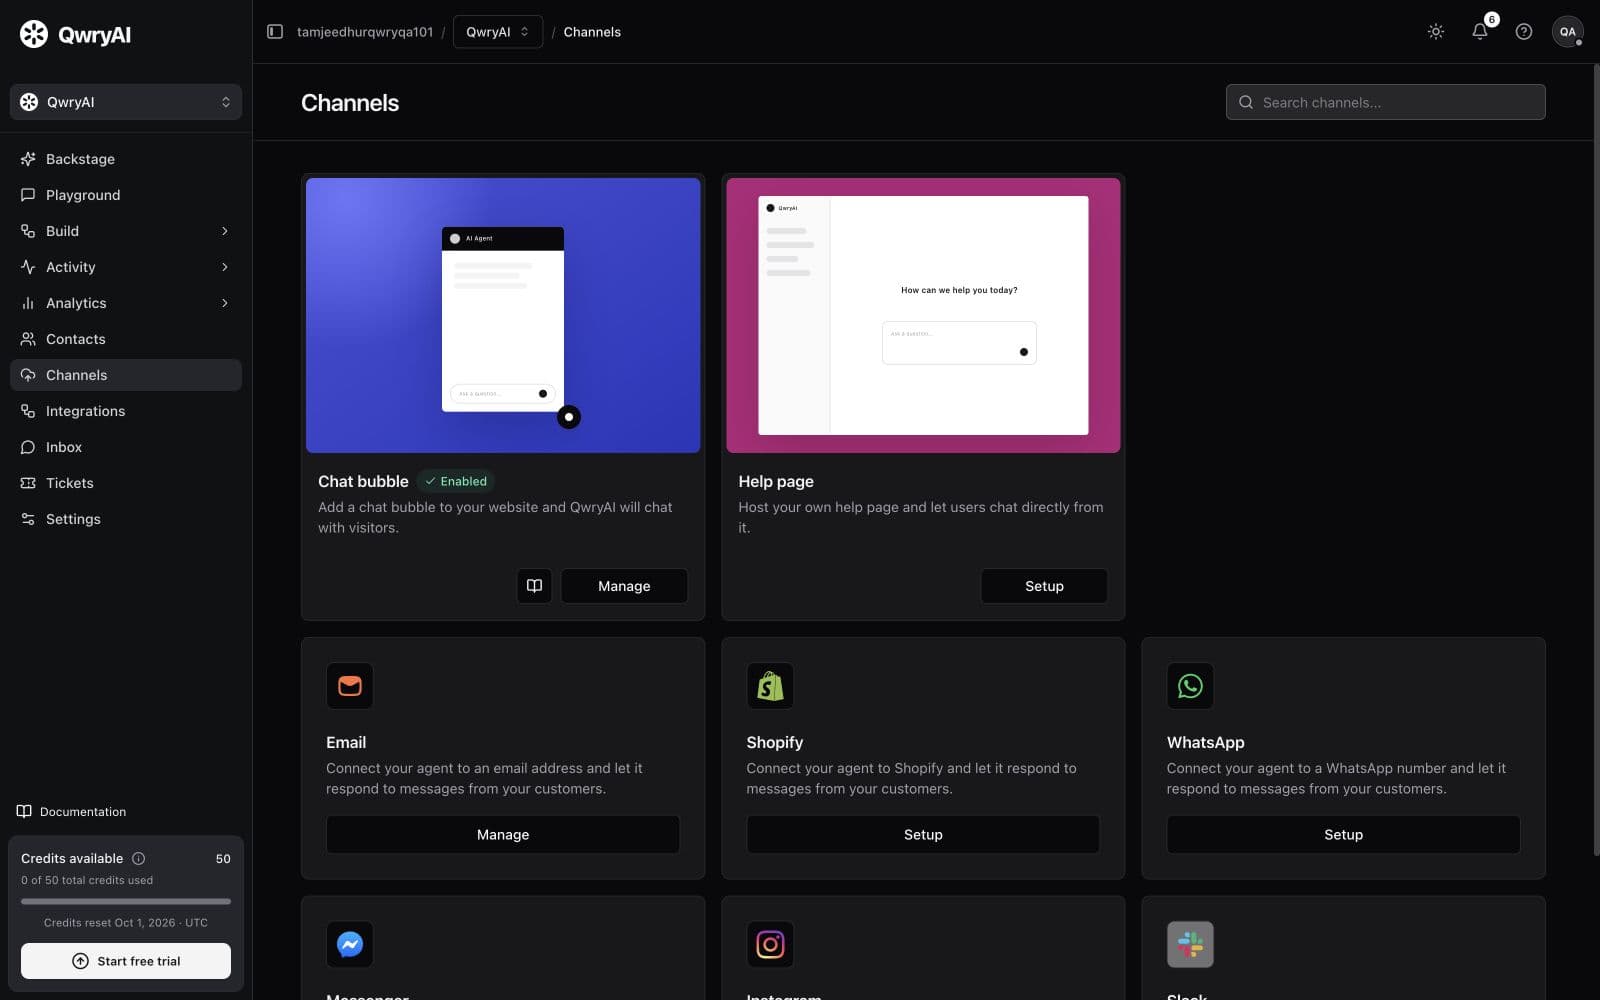The width and height of the screenshot is (1600, 1000).
Task: Click the page vertical scrollbar
Action: click(1596, 460)
